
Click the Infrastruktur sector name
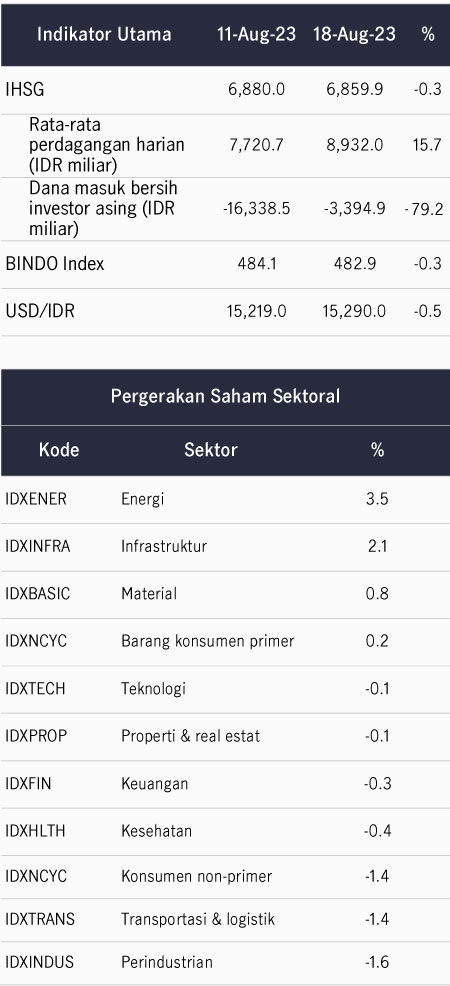pos(164,546)
